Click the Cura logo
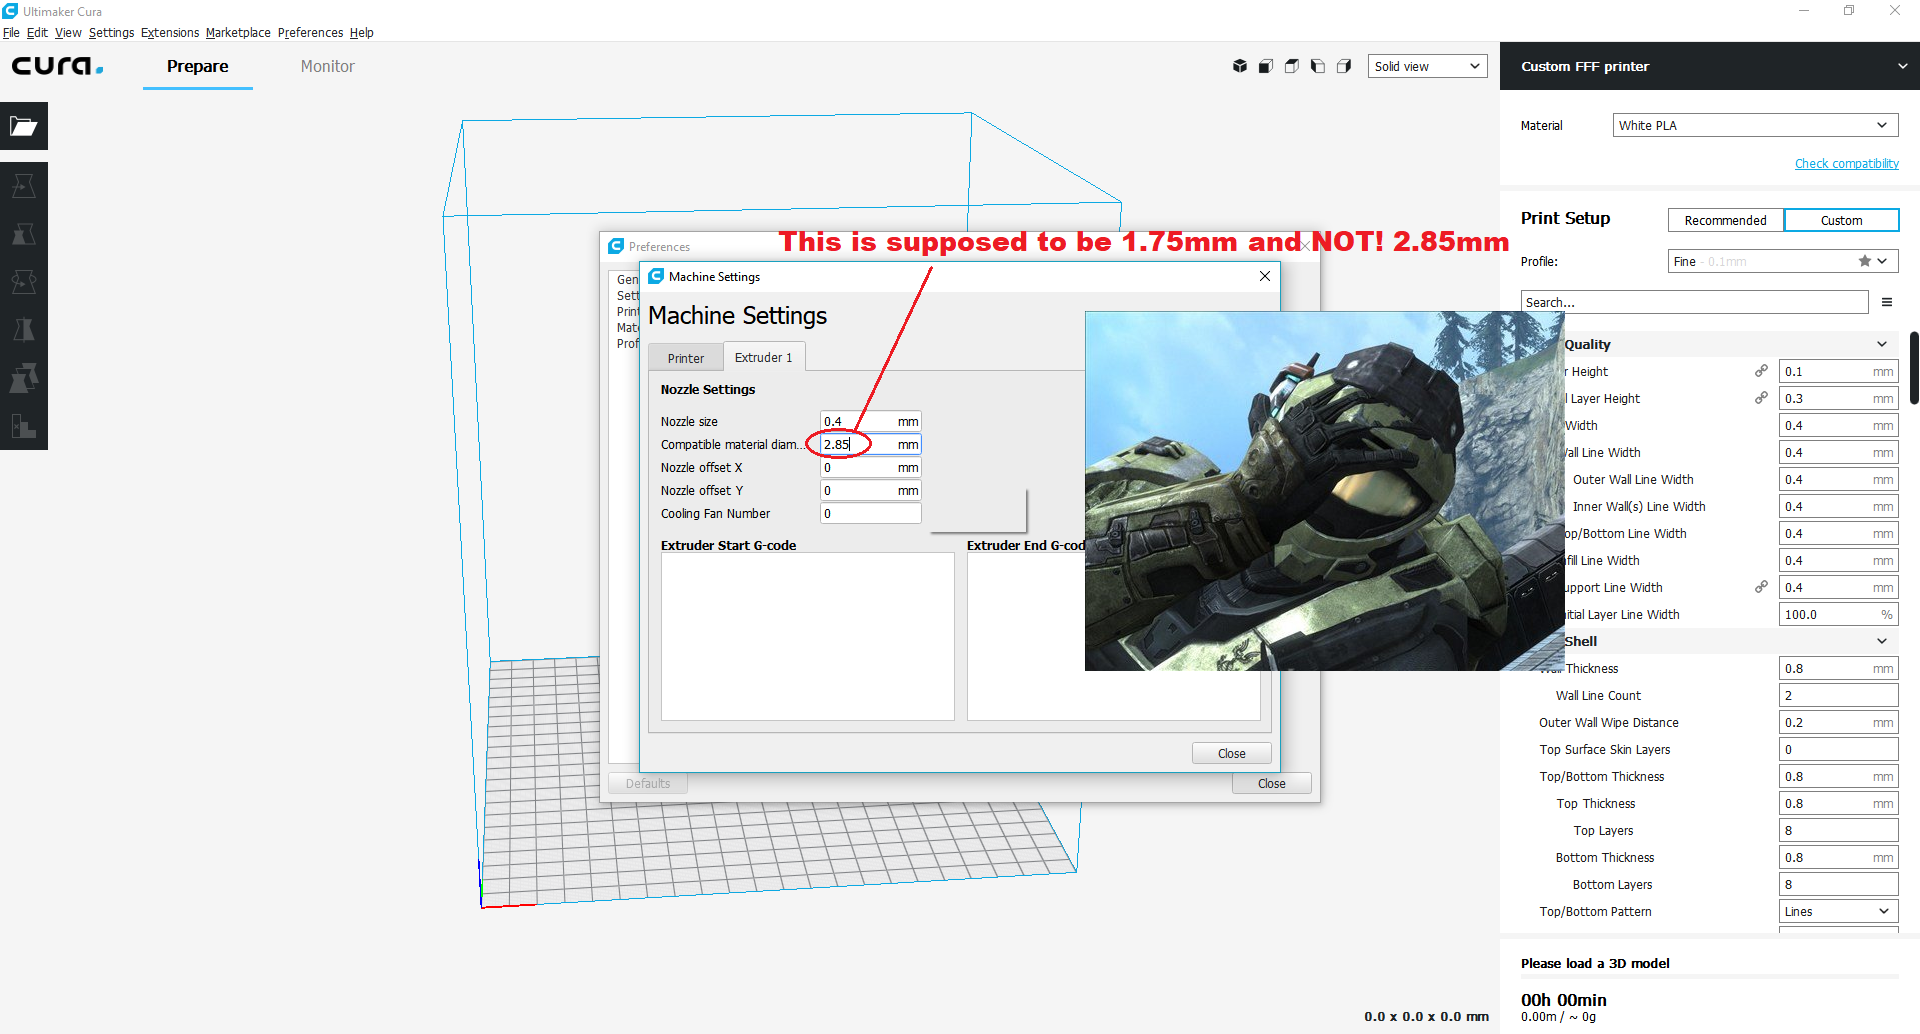Screen dimensions: 1920x1034 (x=58, y=66)
